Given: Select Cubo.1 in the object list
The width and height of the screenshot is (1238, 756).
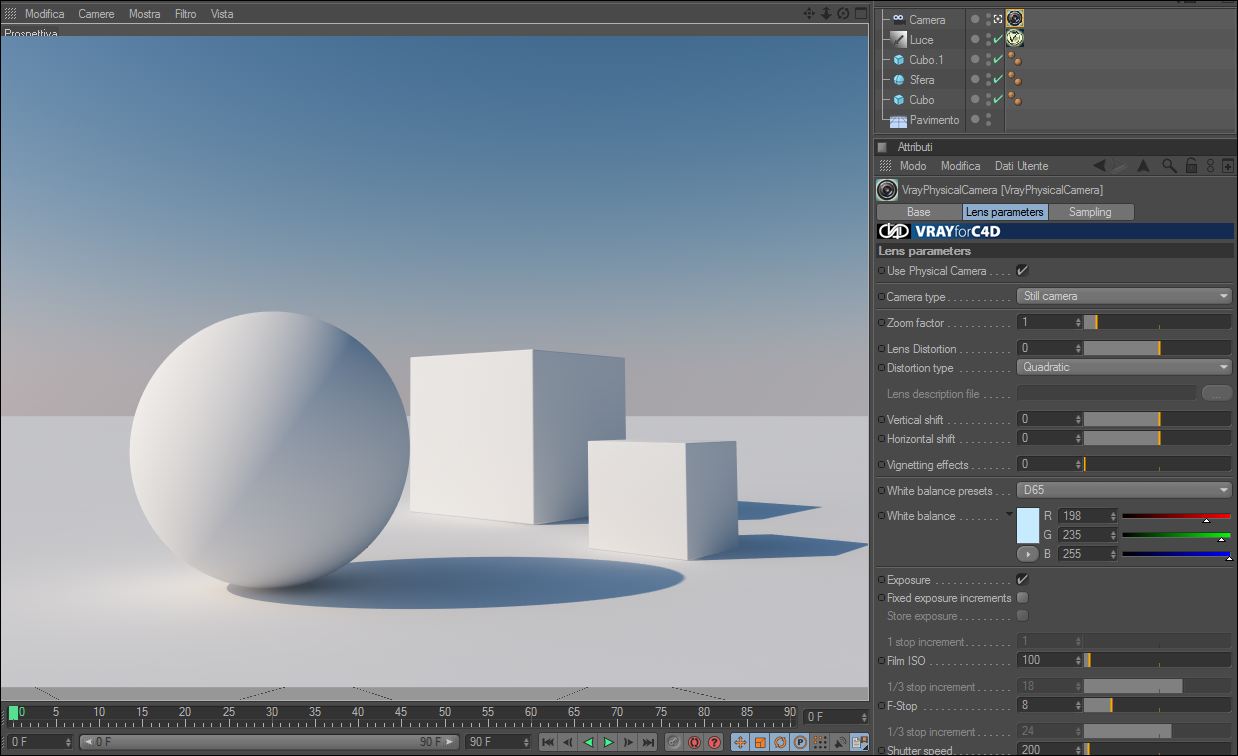Looking at the screenshot, I should [925, 60].
